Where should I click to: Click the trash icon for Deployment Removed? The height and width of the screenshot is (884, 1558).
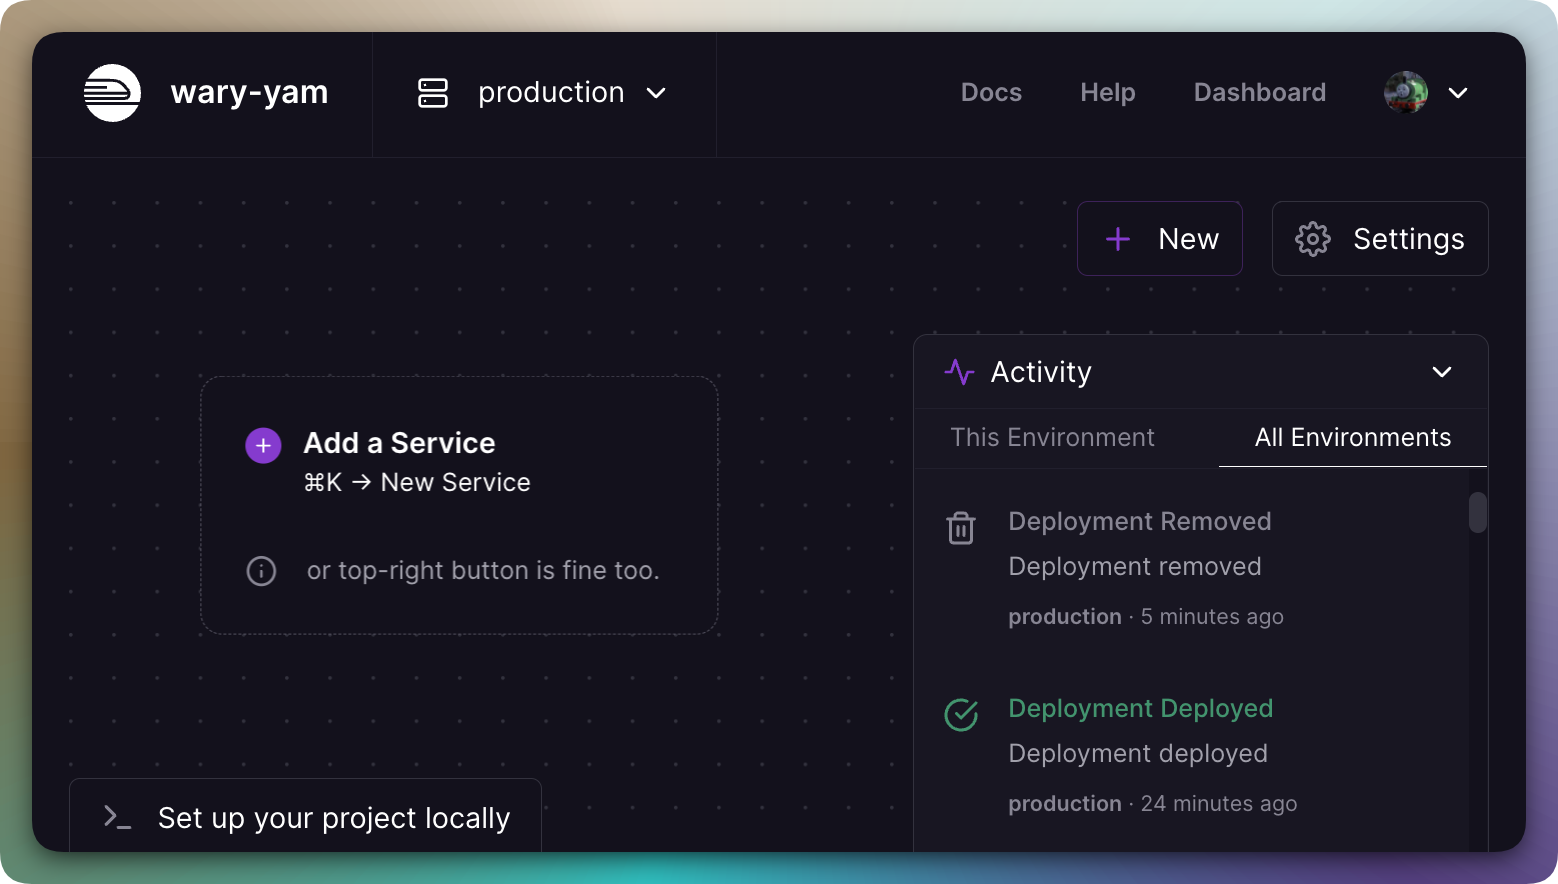tap(960, 528)
